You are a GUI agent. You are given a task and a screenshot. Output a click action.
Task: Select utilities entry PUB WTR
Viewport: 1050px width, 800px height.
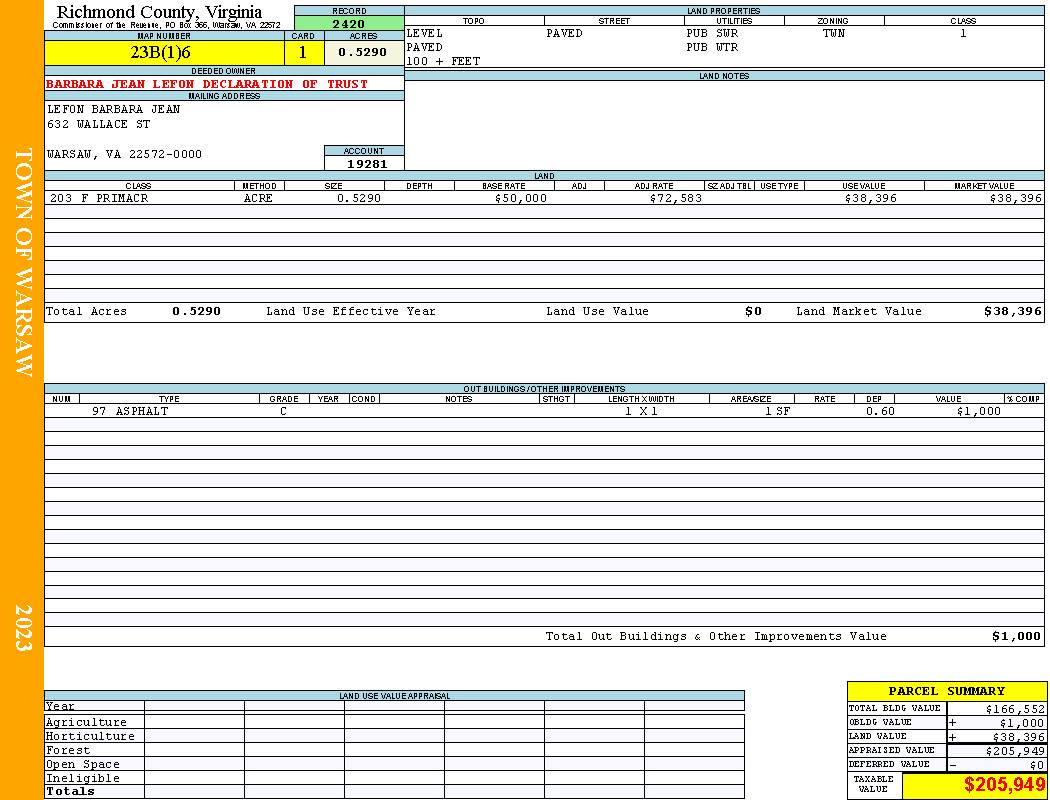coord(712,48)
